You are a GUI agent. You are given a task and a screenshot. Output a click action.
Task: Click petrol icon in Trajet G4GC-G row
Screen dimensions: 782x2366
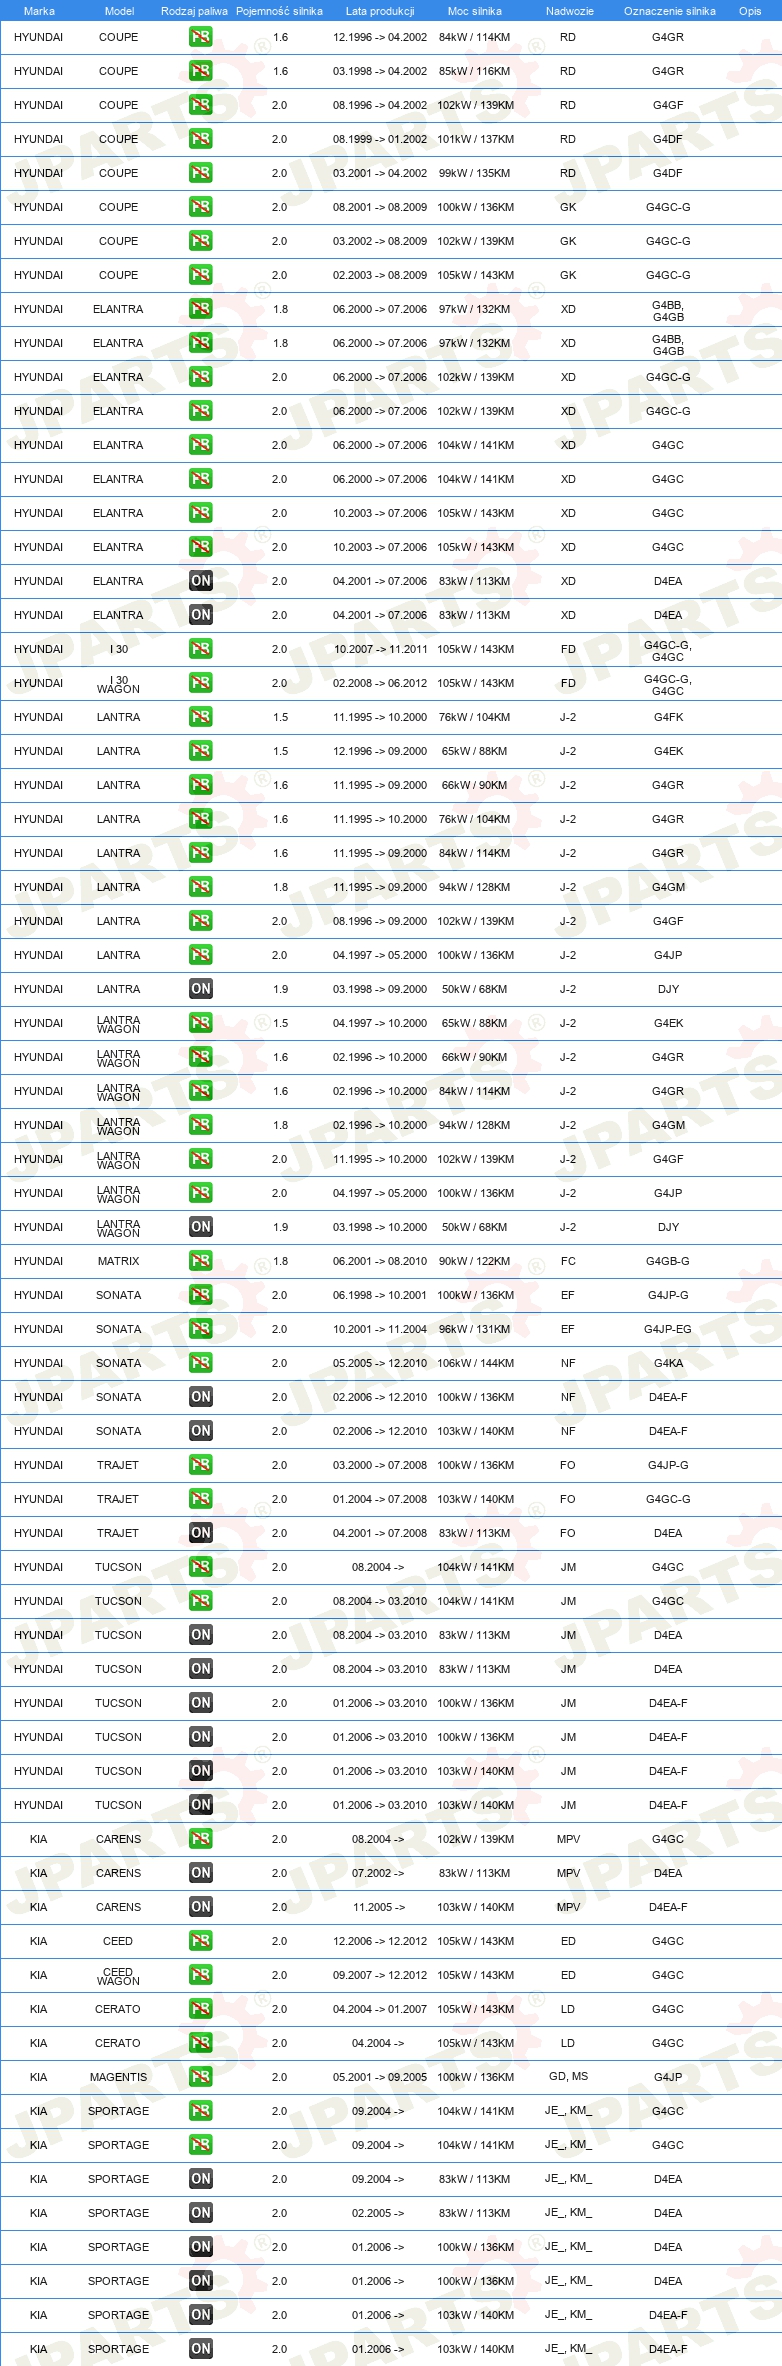click(201, 1499)
